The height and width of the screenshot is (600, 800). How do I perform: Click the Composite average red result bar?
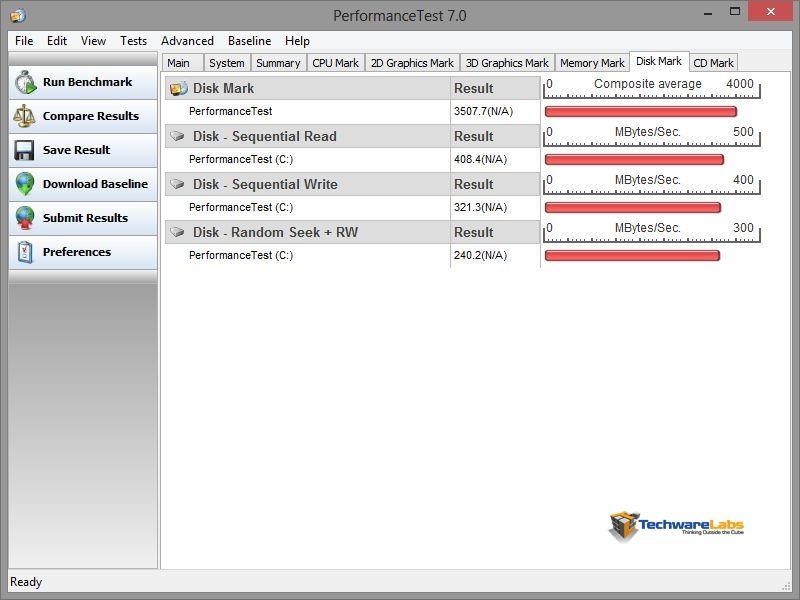[641, 111]
